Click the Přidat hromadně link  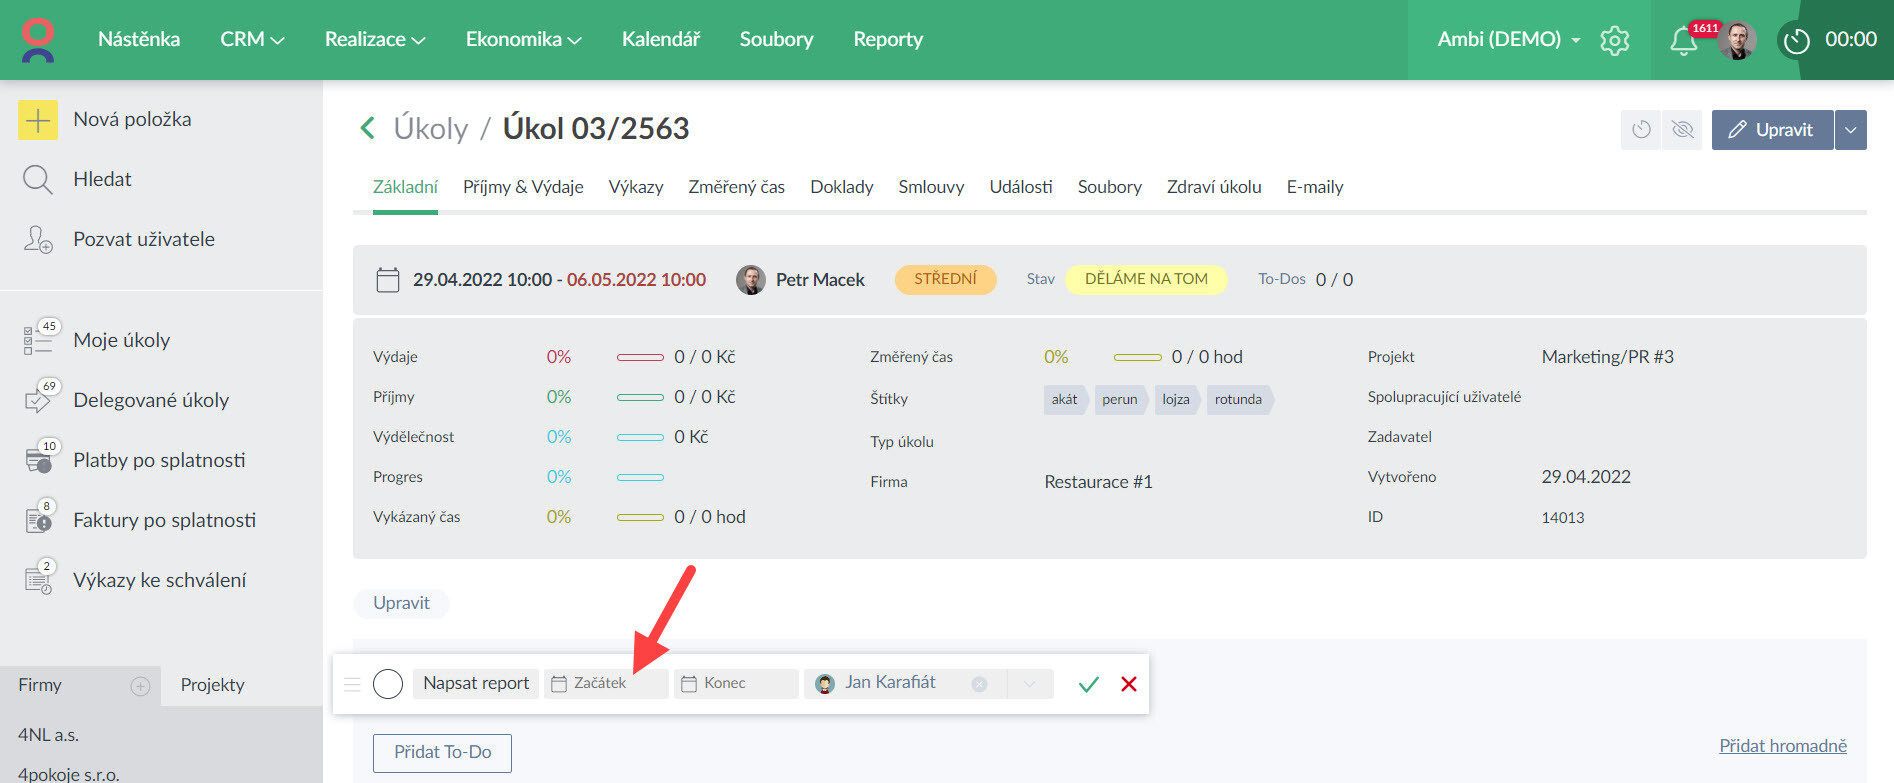1782,746
